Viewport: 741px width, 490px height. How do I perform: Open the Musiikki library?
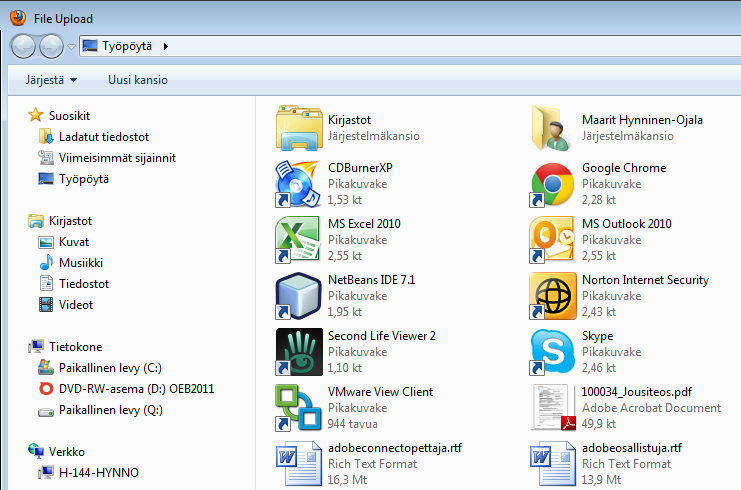81,263
